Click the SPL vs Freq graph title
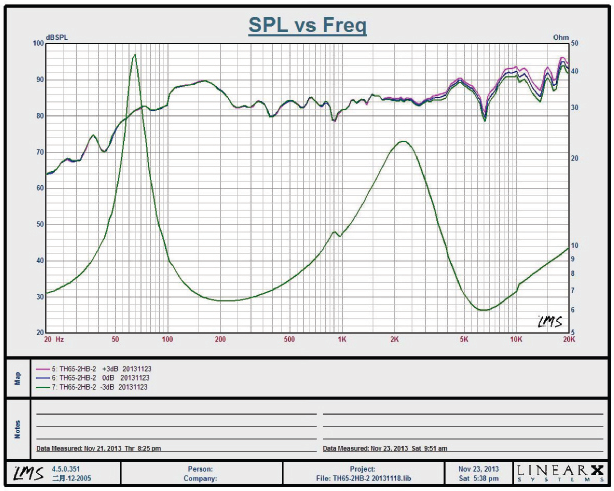 click(x=307, y=25)
